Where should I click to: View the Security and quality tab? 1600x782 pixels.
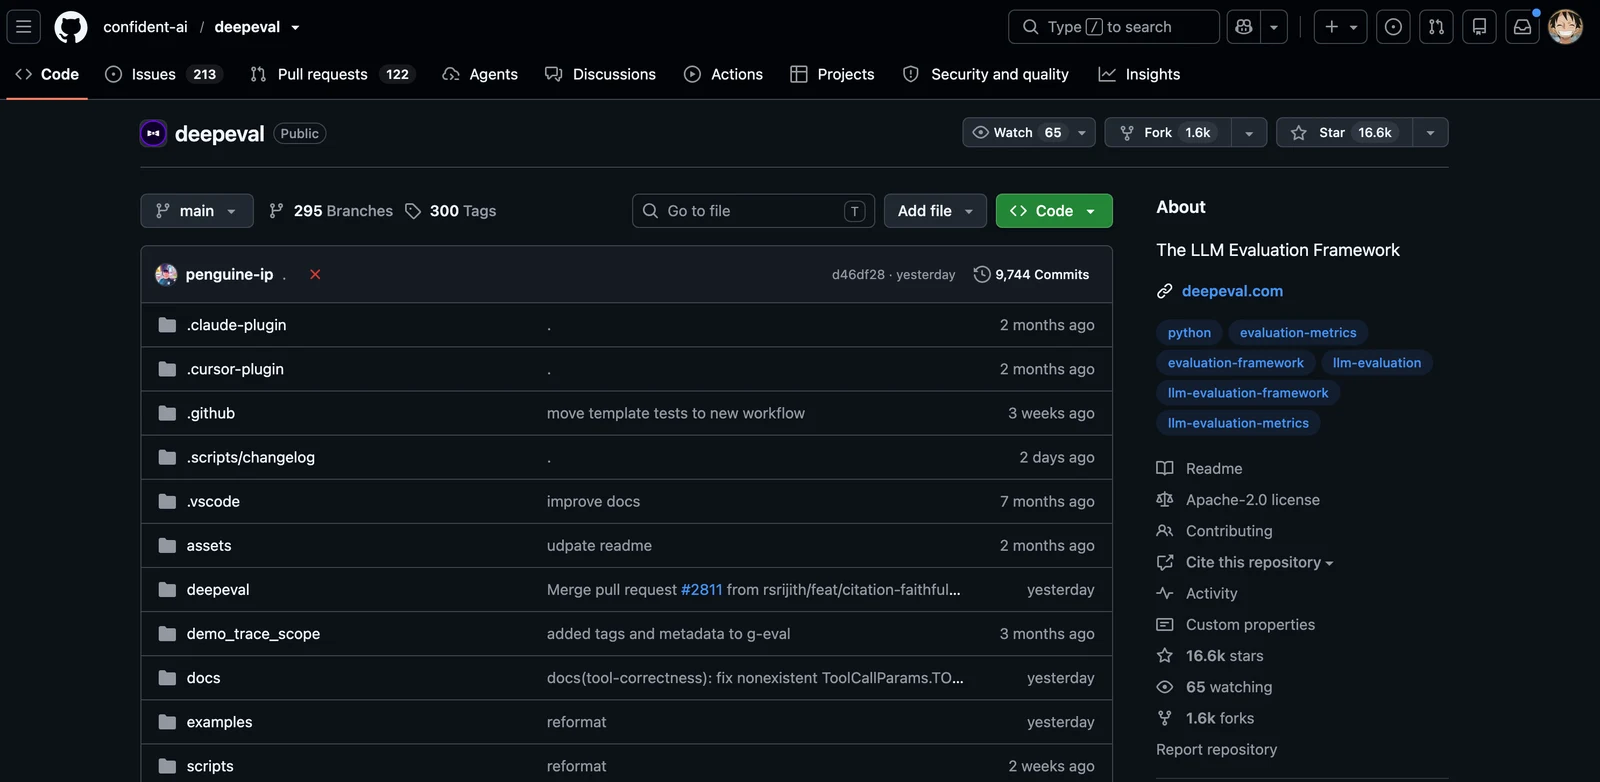(x=985, y=74)
